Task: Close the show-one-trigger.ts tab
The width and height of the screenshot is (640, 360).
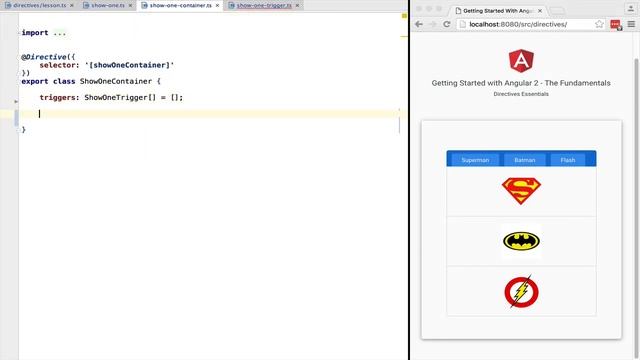Action: (297, 5)
